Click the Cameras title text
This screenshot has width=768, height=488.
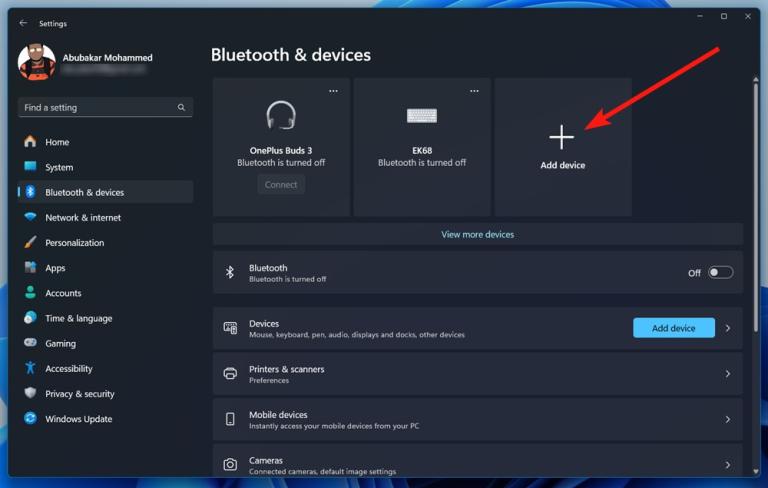coord(265,460)
